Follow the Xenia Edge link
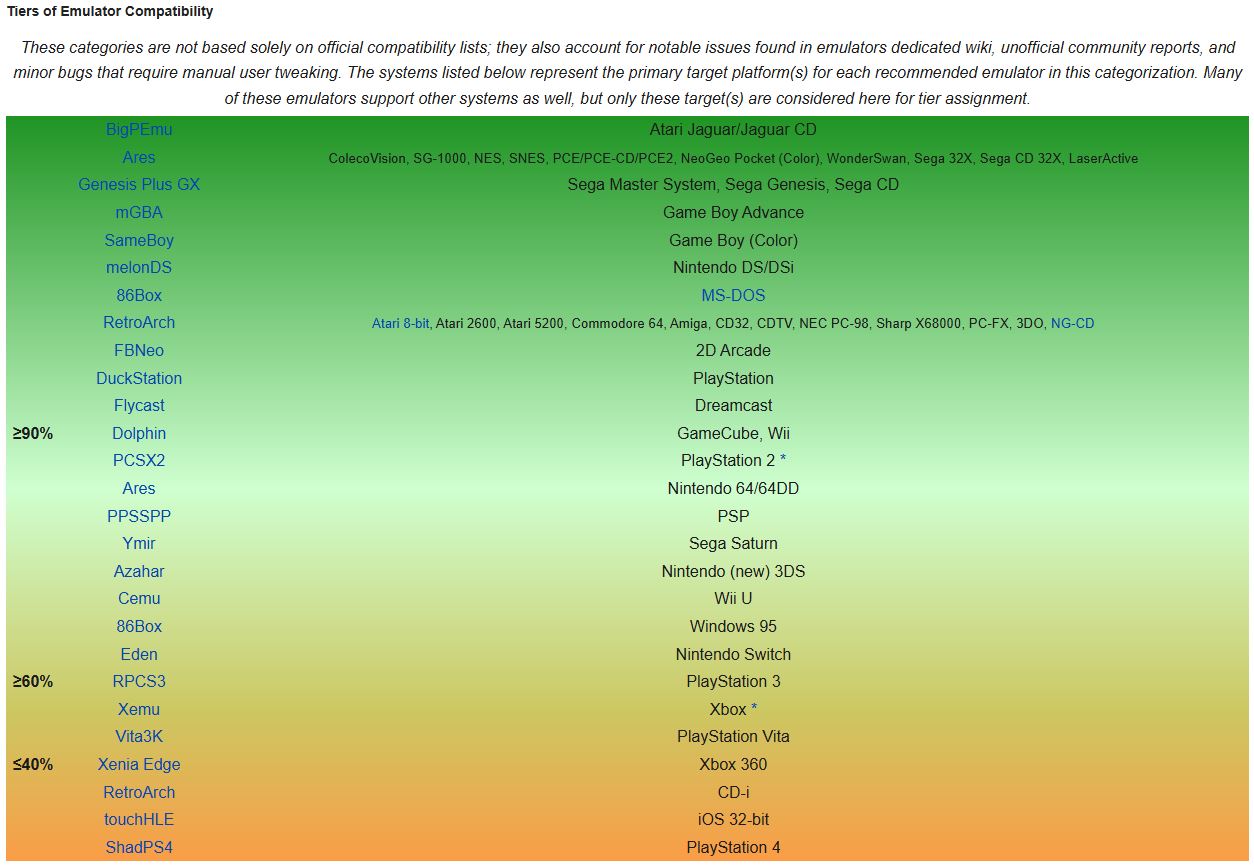Viewport: 1254px width, 866px height. [x=139, y=764]
